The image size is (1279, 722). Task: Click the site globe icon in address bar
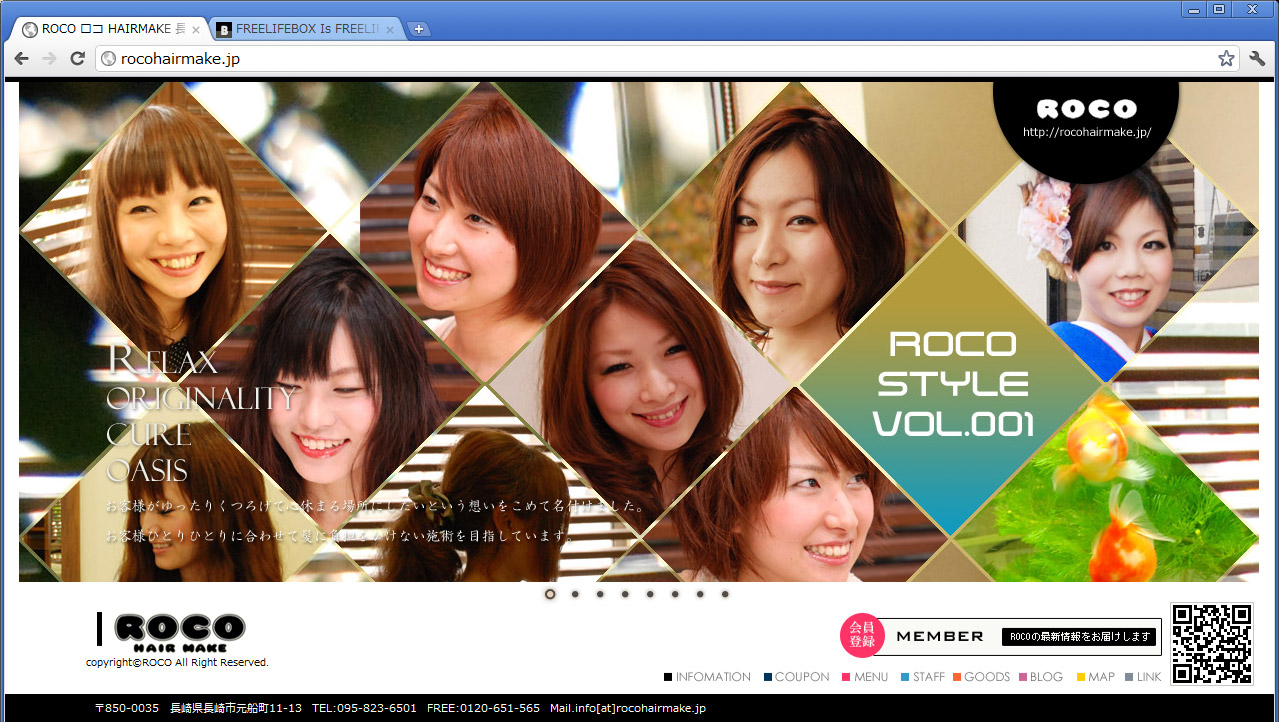click(108, 59)
